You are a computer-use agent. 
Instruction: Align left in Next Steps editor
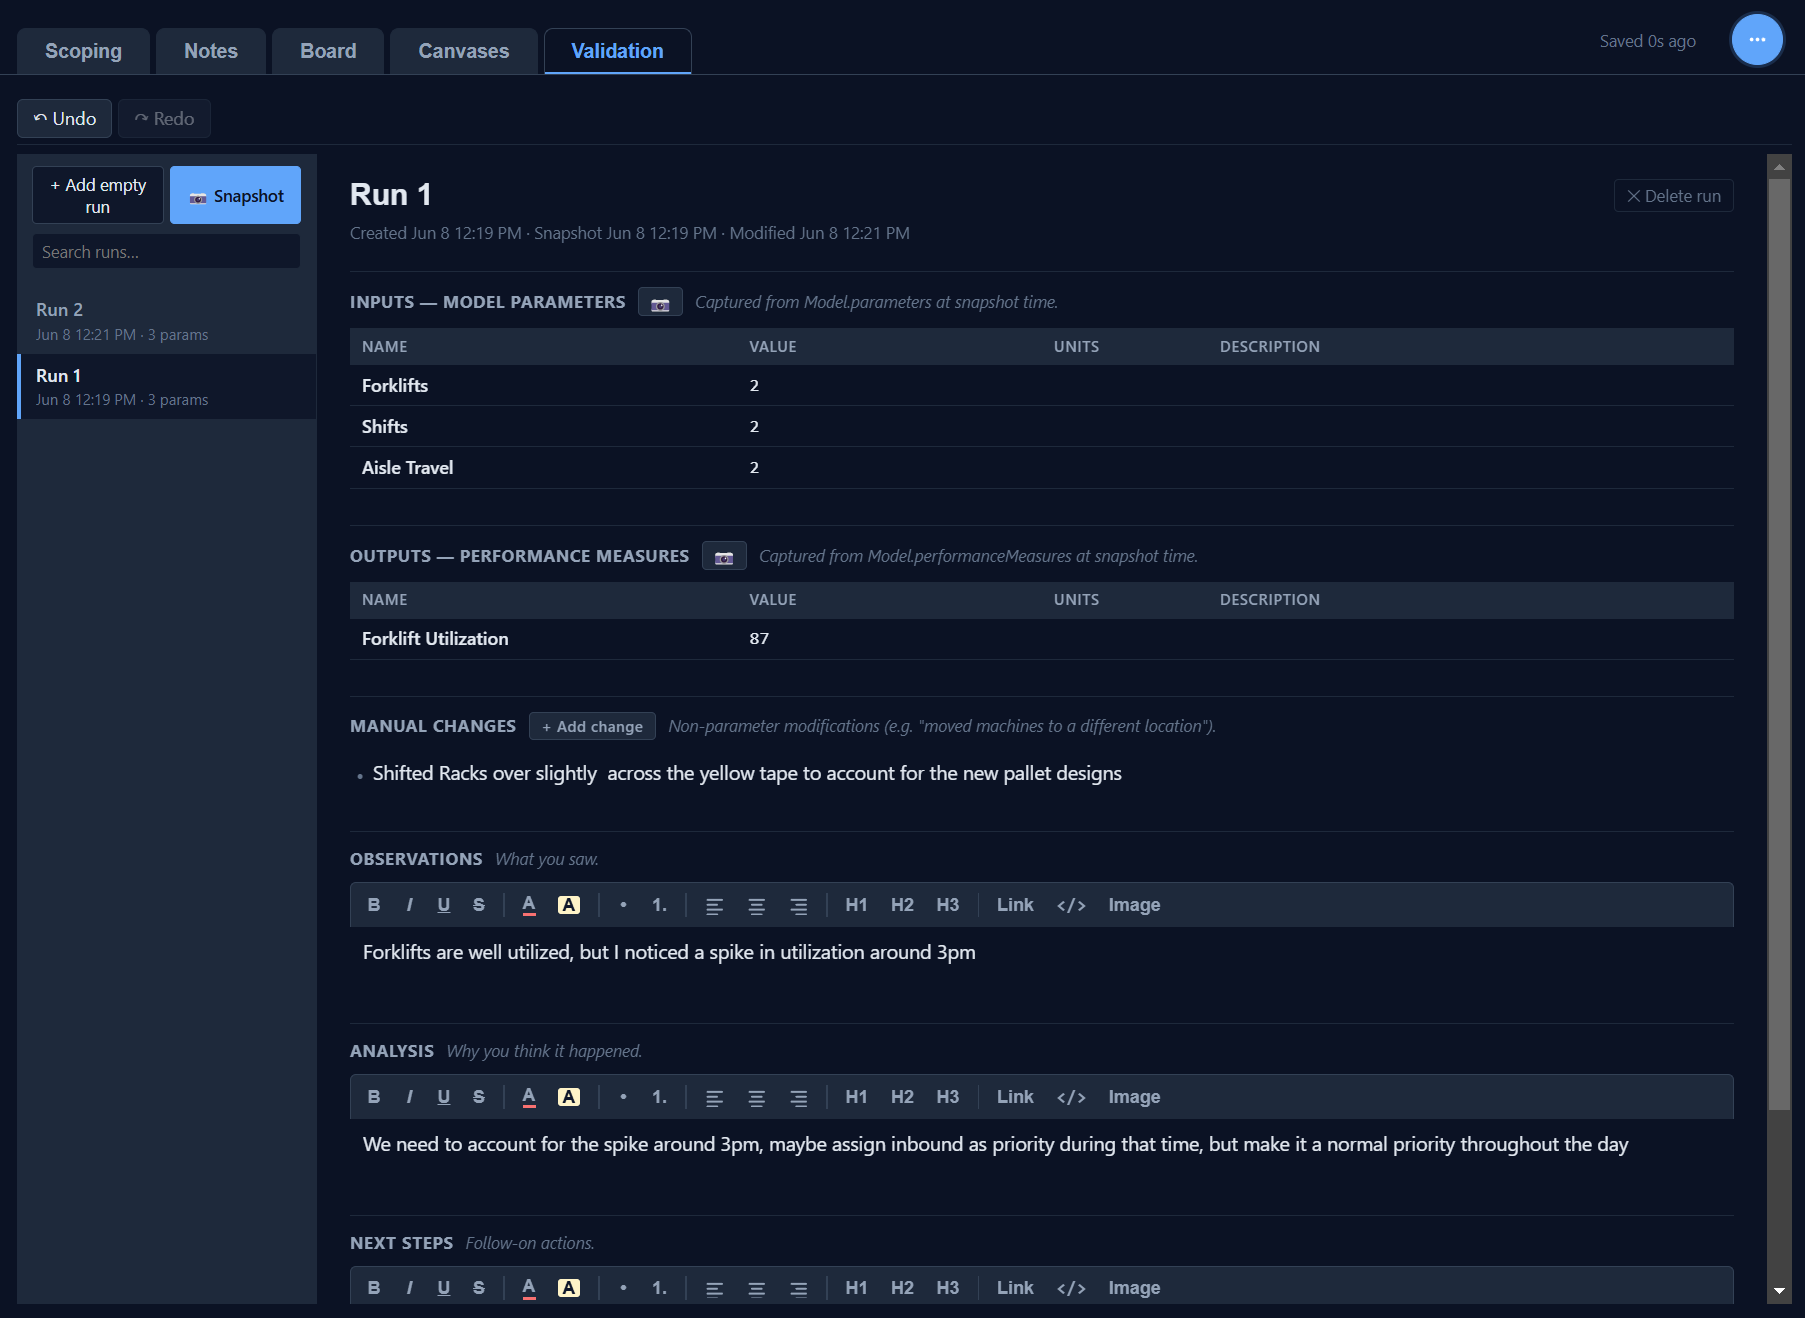pyautogui.click(x=714, y=1289)
